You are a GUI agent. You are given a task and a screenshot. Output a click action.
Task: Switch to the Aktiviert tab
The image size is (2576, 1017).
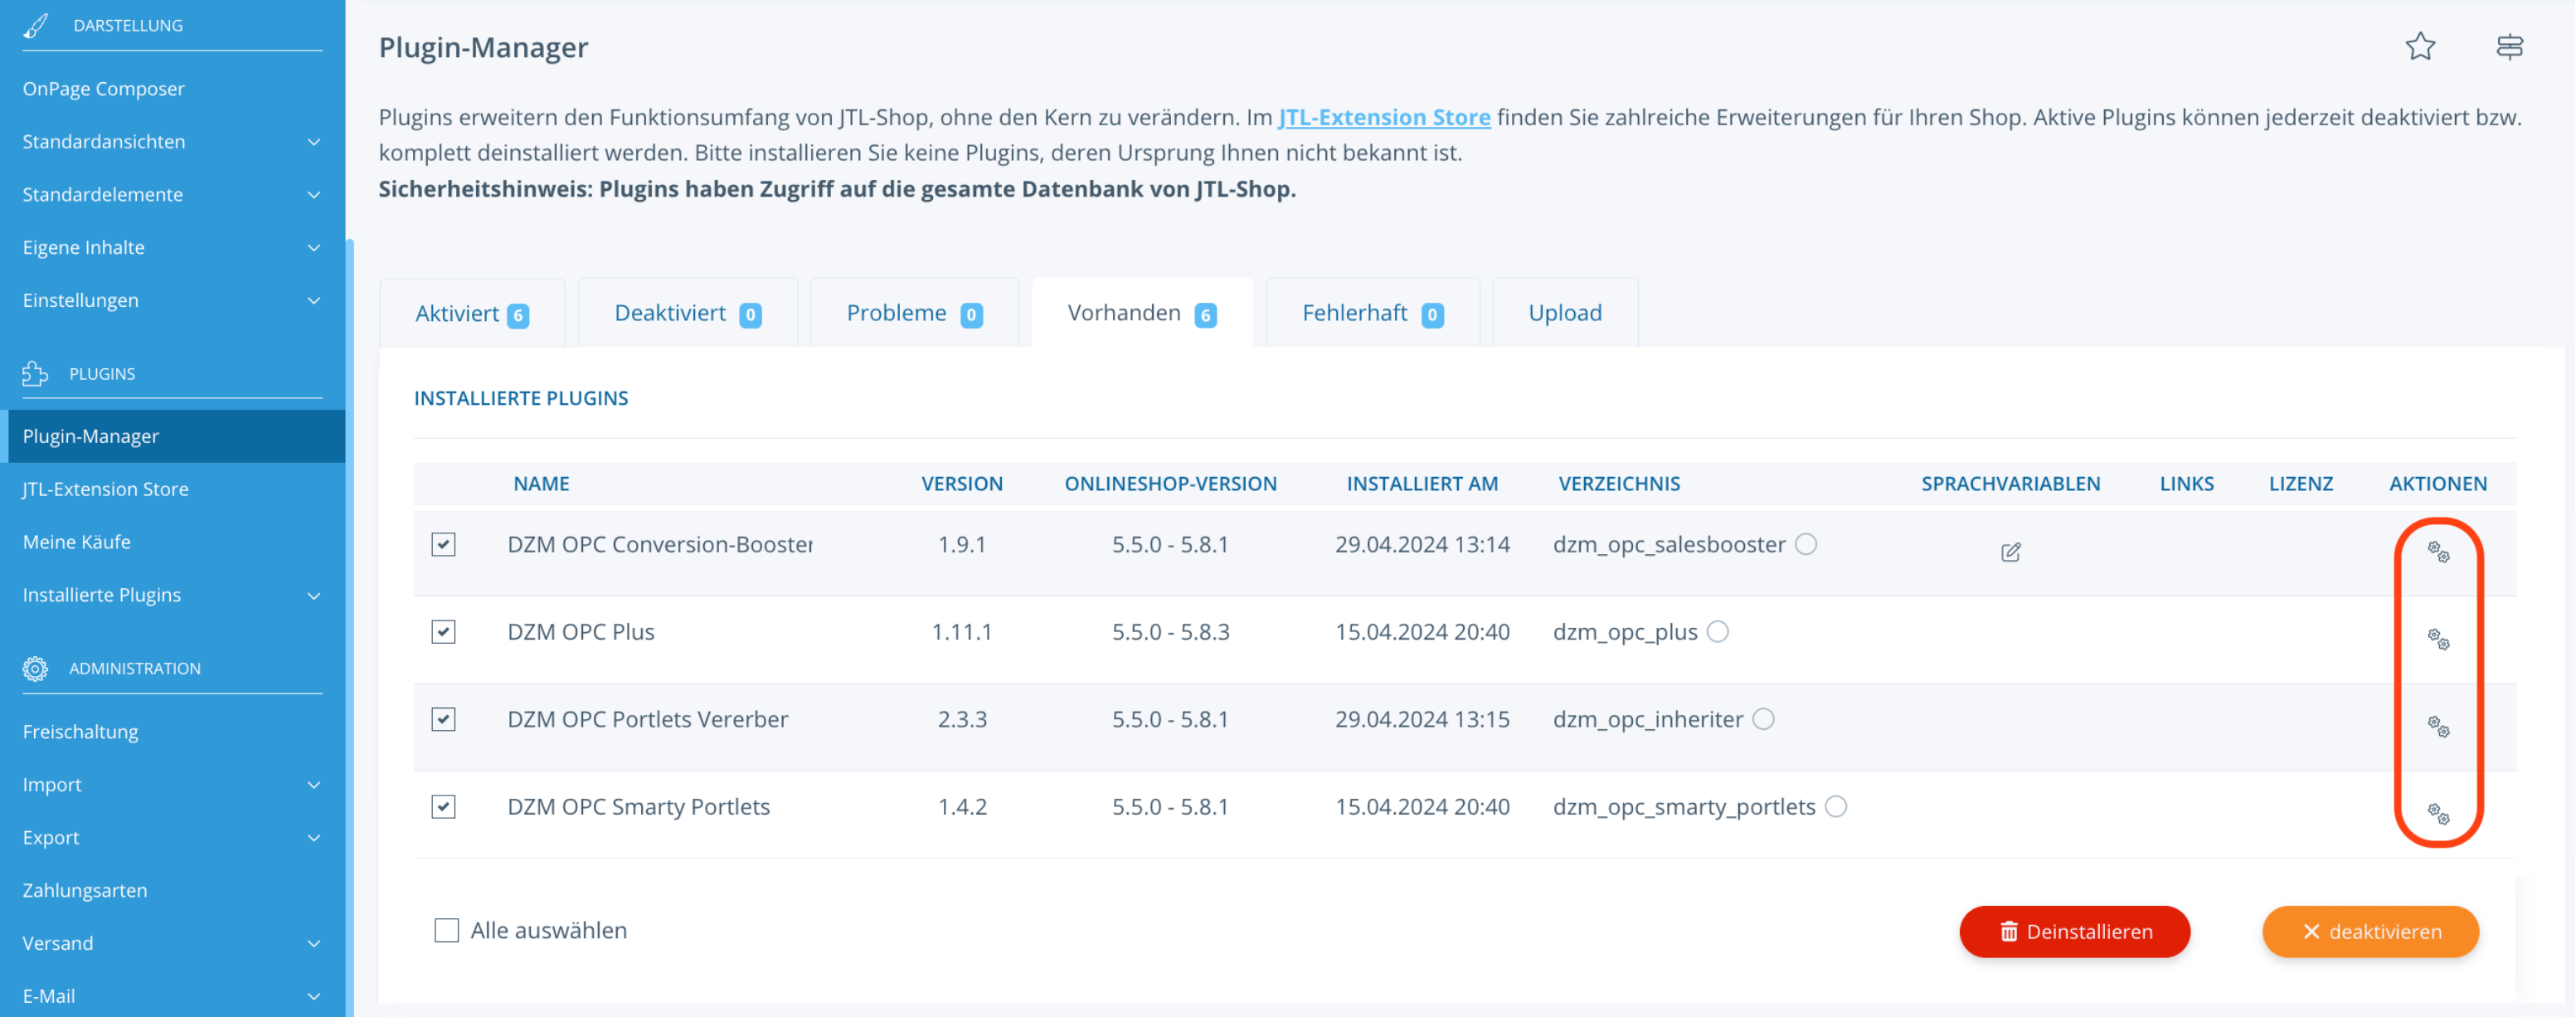[472, 313]
